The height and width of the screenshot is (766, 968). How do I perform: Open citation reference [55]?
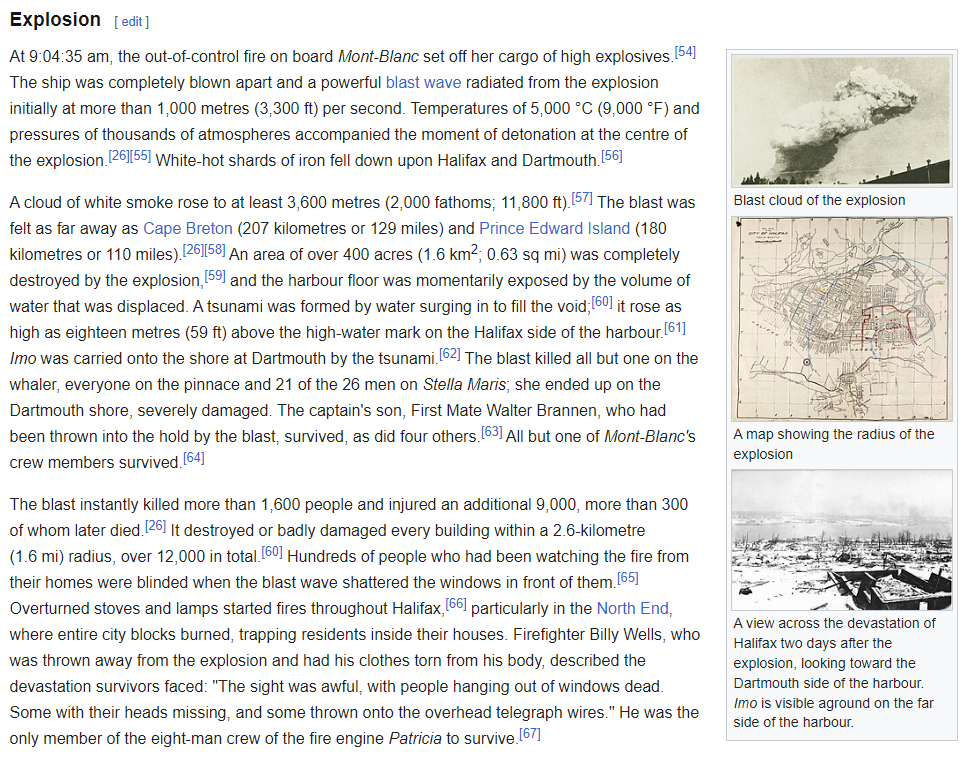pos(140,156)
